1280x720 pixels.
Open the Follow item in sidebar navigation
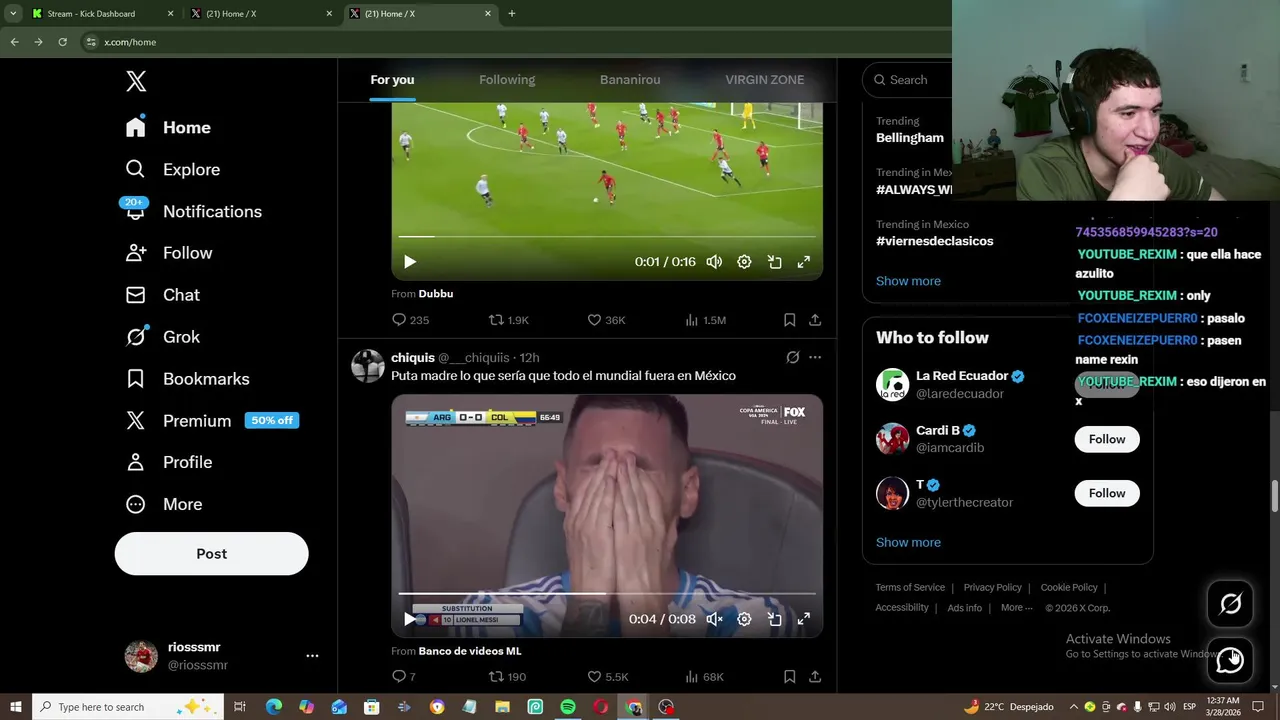(168, 253)
